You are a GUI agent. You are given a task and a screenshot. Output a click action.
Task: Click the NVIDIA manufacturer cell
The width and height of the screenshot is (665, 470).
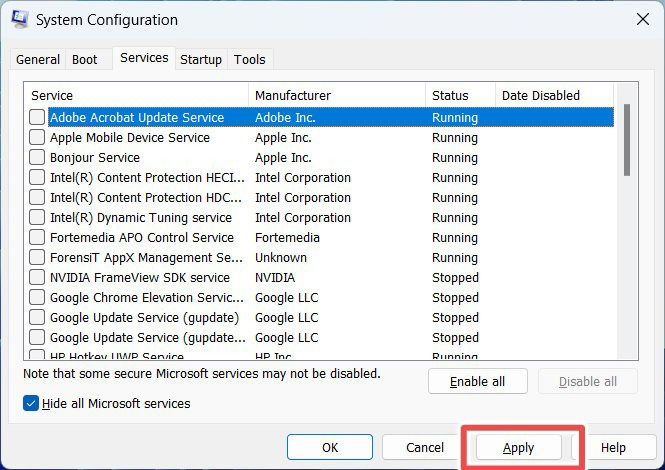pos(275,277)
